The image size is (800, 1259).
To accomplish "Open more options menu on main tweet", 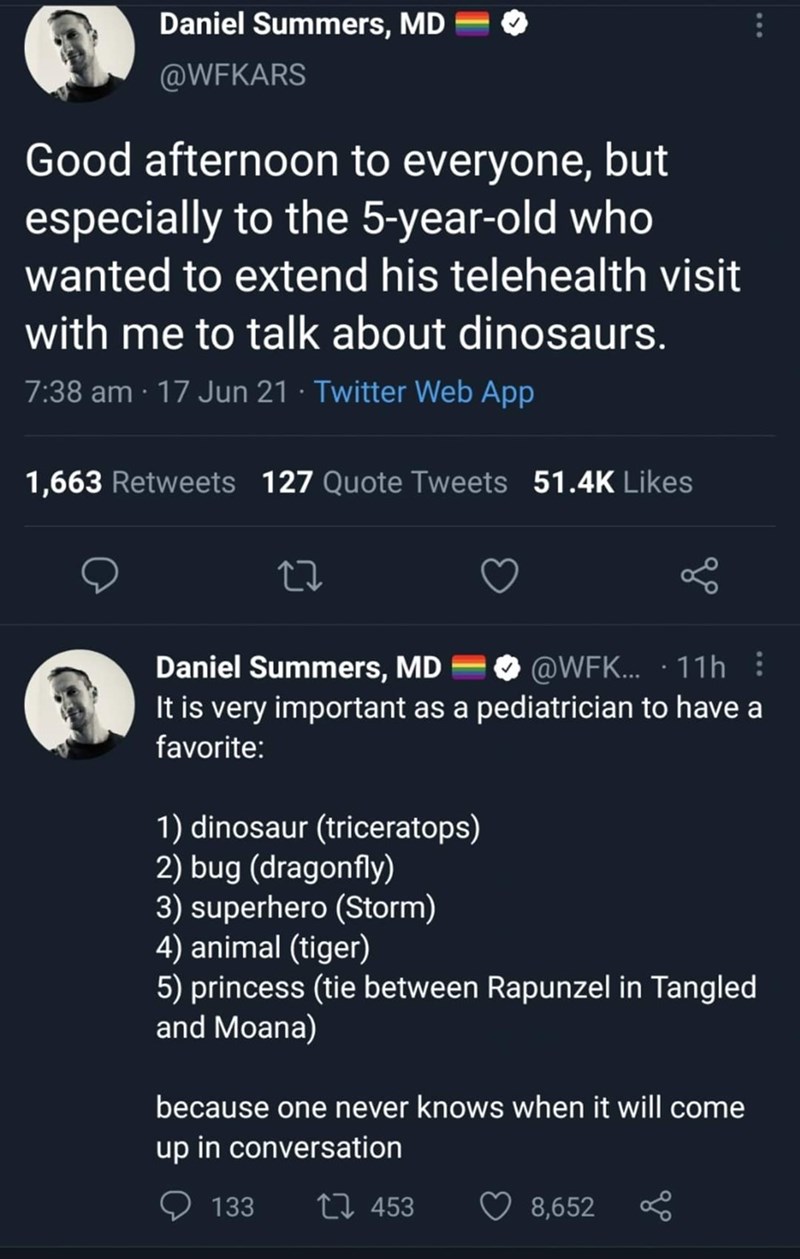I will pos(759,26).
